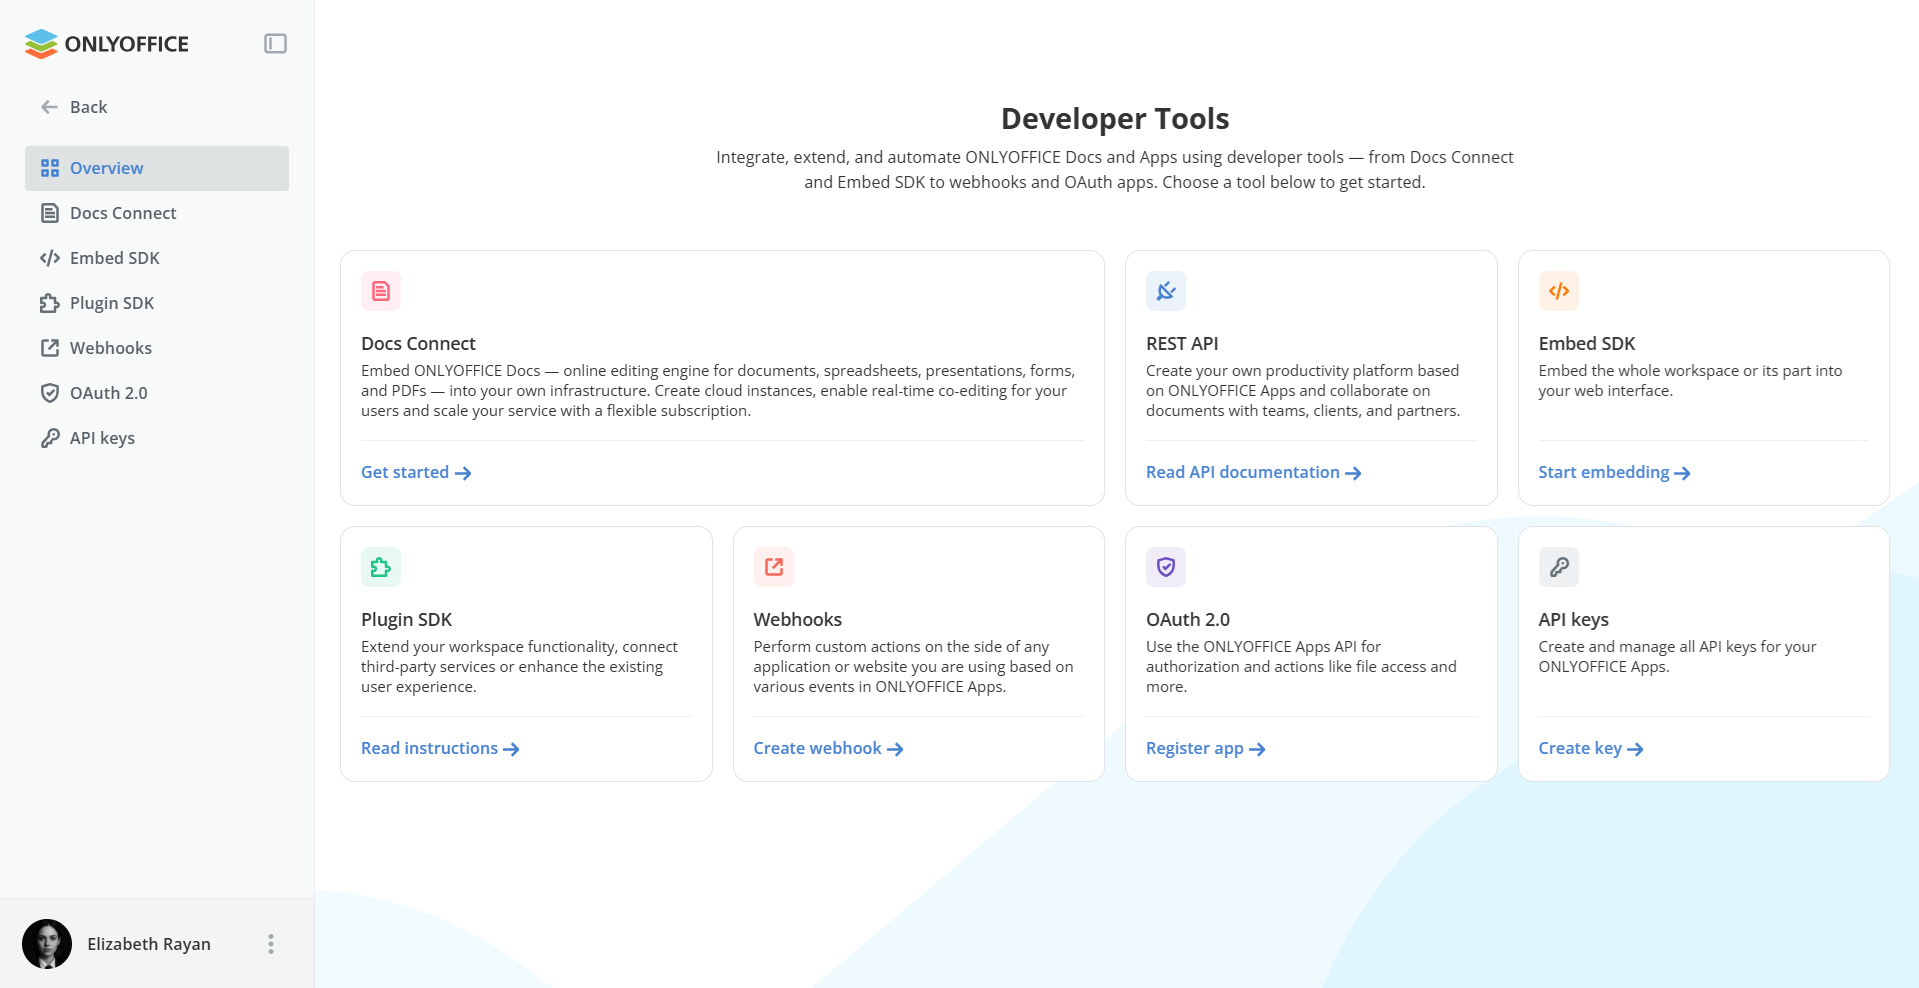The width and height of the screenshot is (1919, 988).
Task: Go back using the Back arrow
Action: (x=74, y=107)
